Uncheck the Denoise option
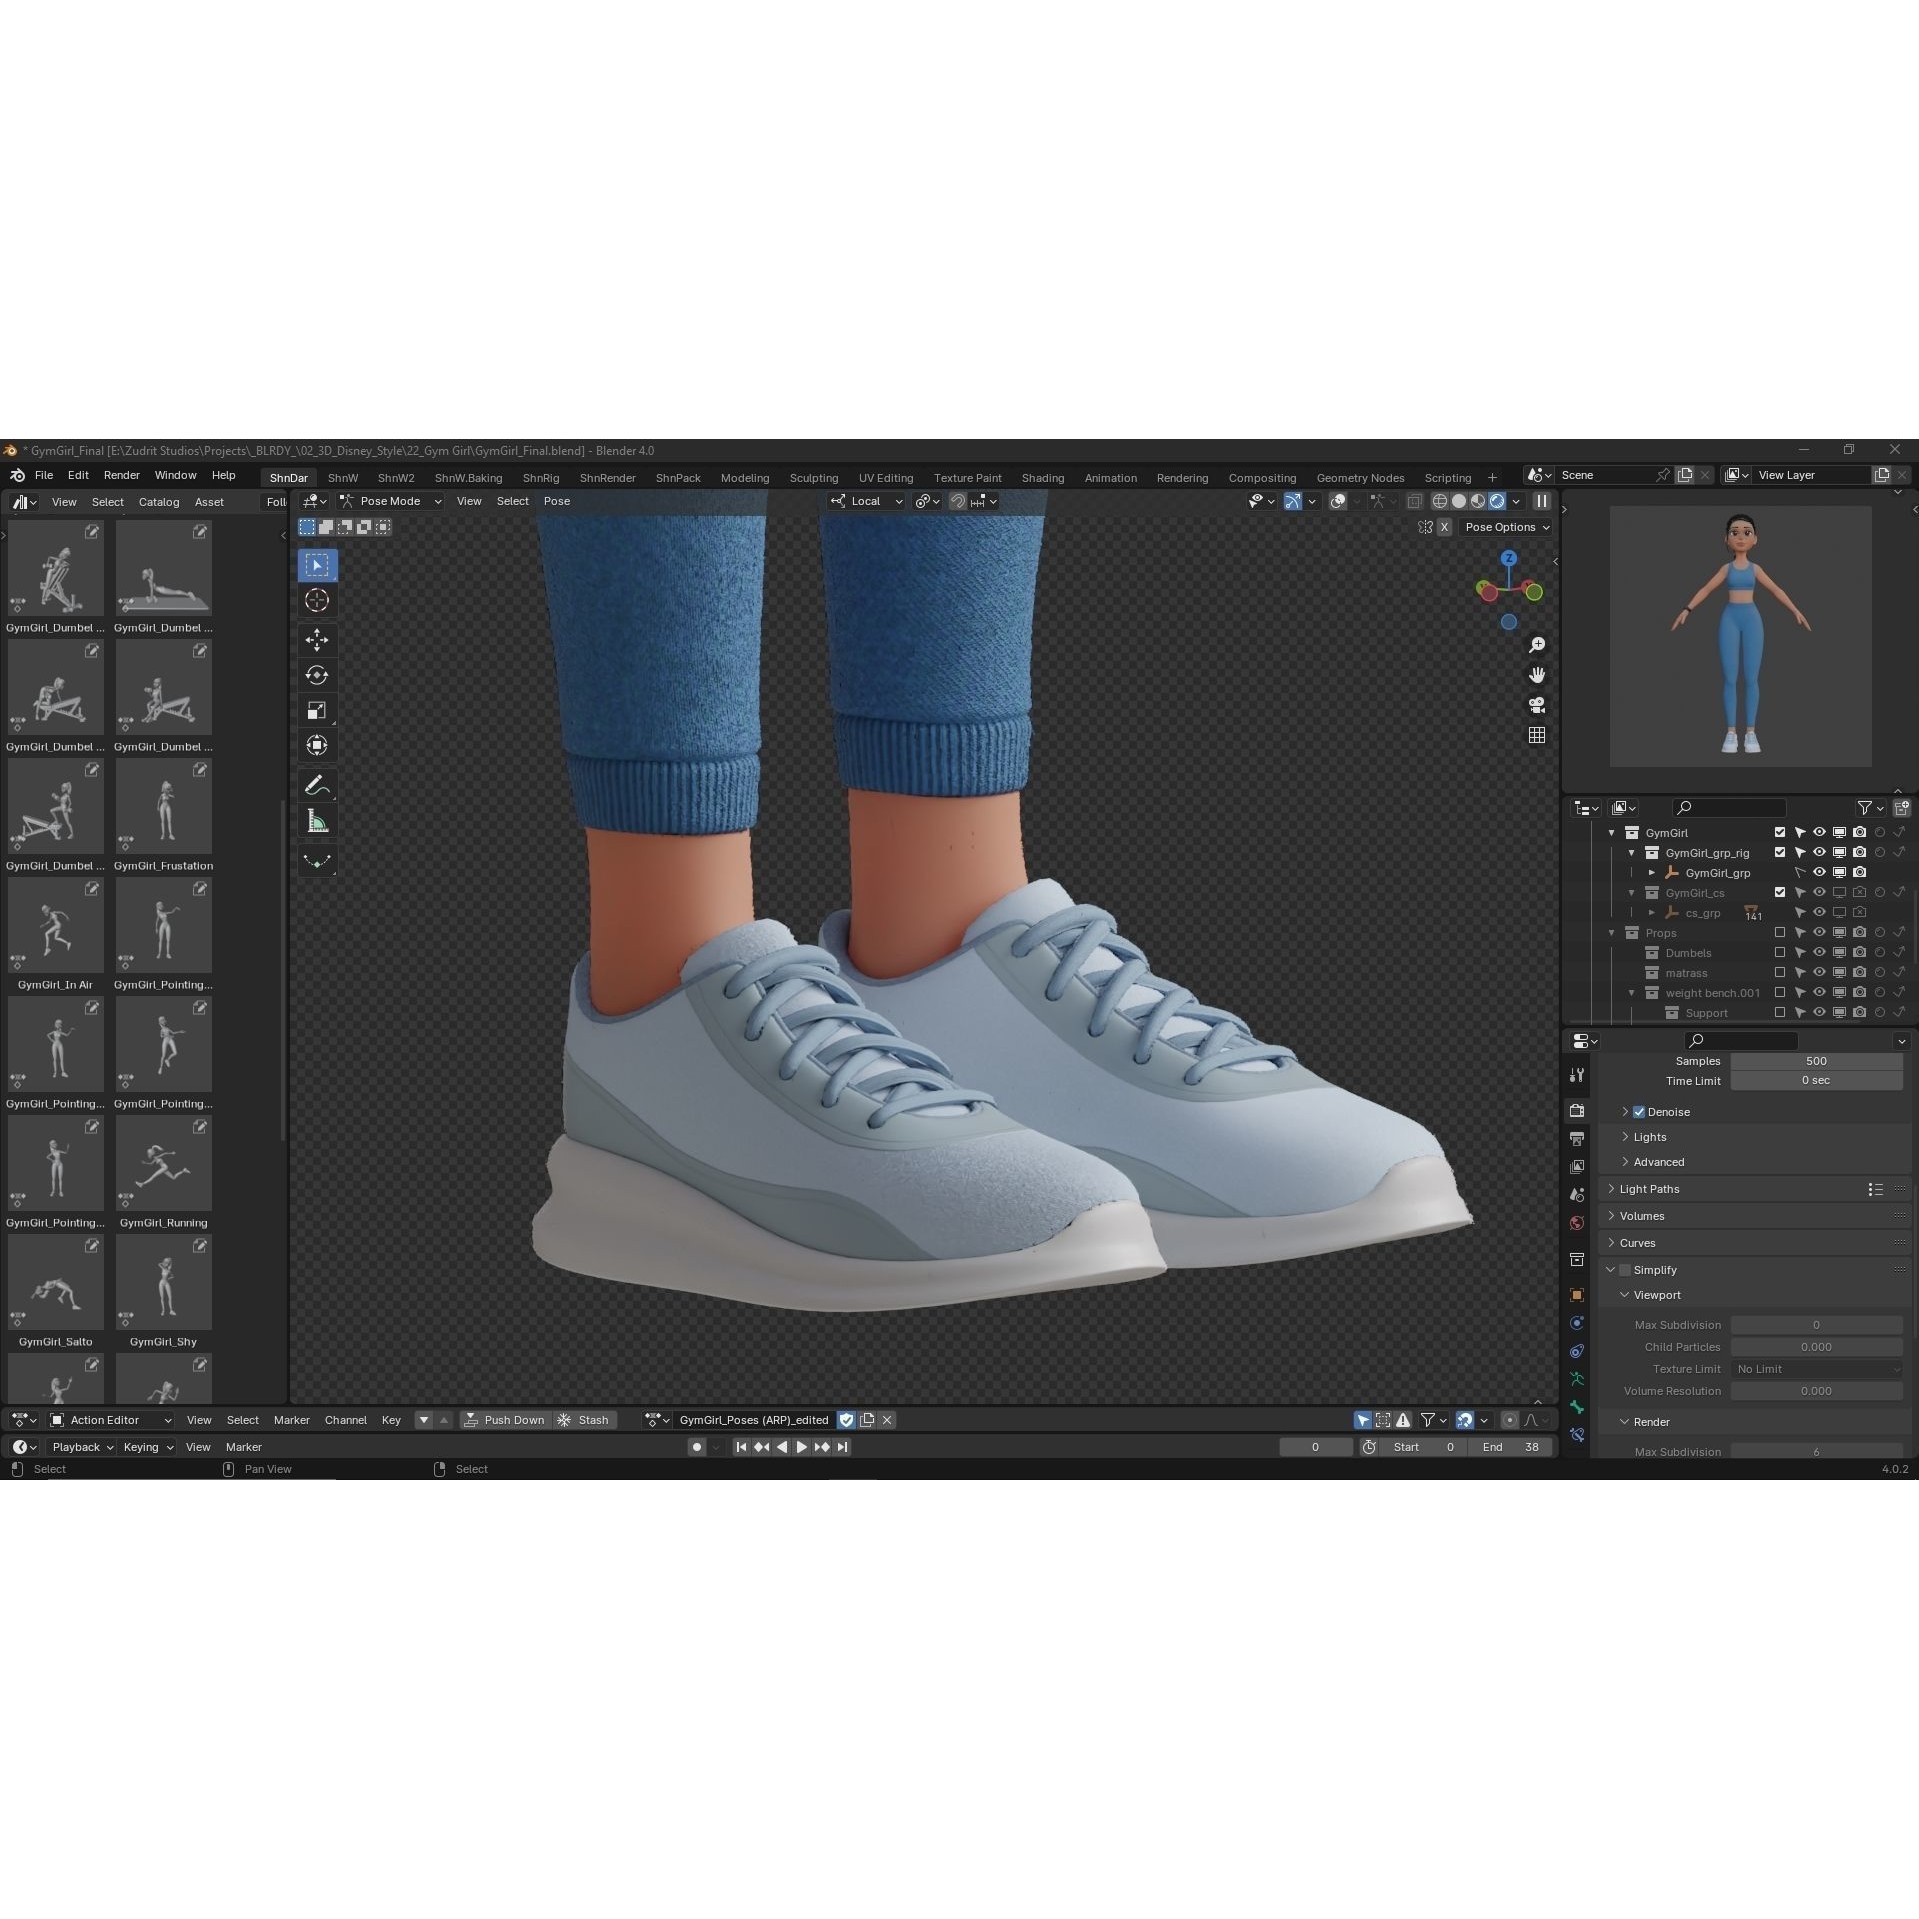Image resolution: width=1919 pixels, height=1919 pixels. point(1639,1111)
